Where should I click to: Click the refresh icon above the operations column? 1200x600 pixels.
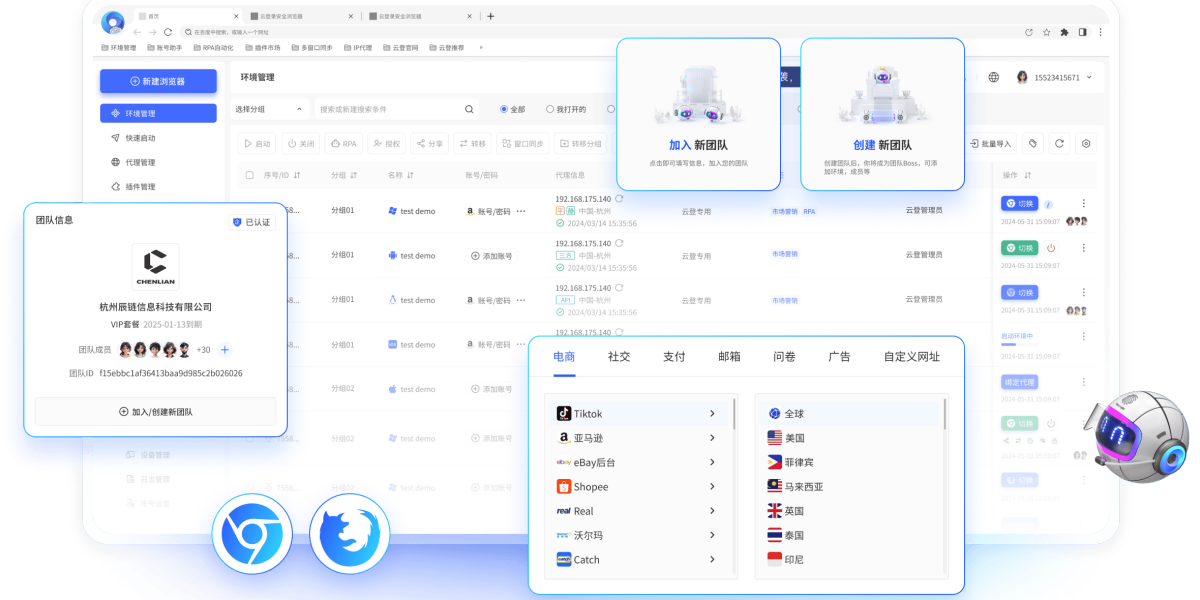(x=1059, y=143)
